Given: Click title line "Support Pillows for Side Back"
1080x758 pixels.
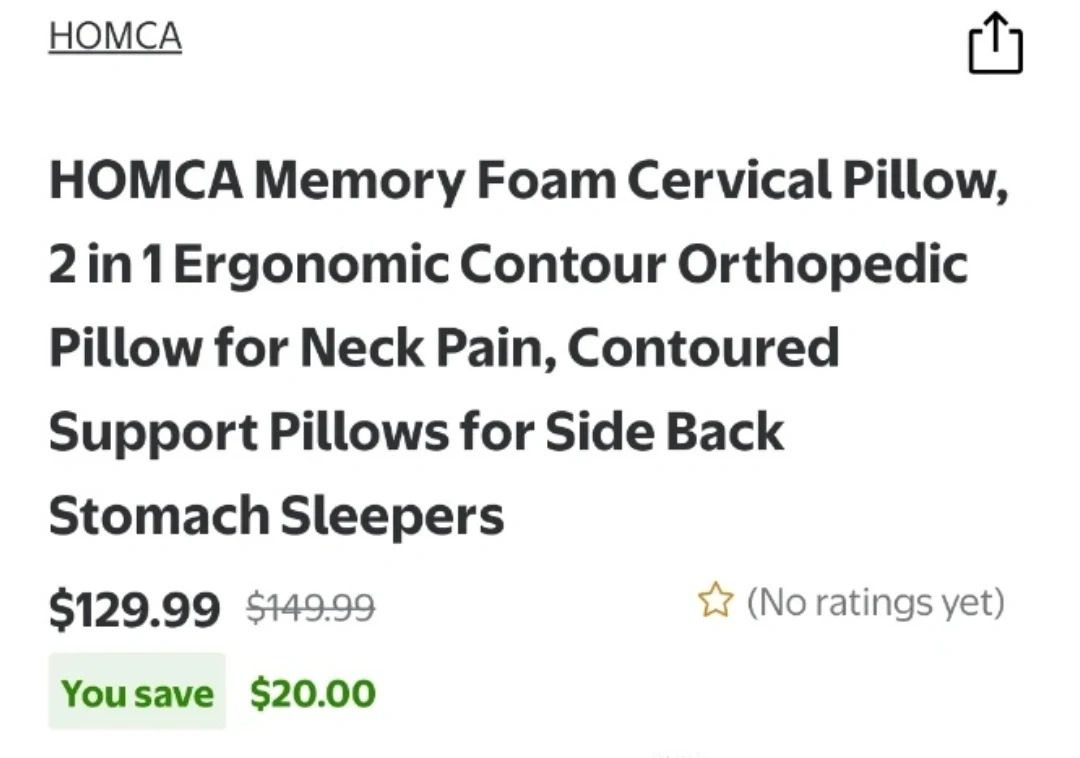Looking at the screenshot, I should pyautogui.click(x=416, y=432).
